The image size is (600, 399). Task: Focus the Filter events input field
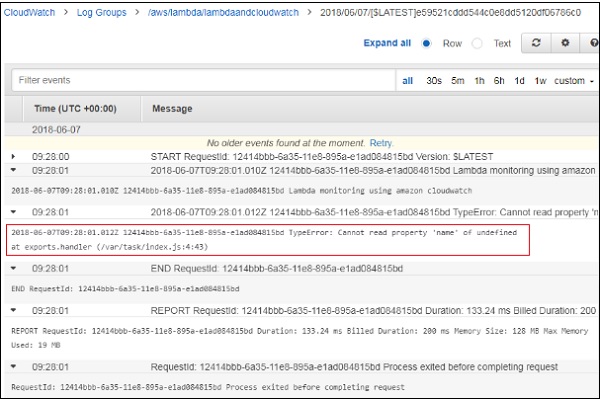tap(204, 80)
